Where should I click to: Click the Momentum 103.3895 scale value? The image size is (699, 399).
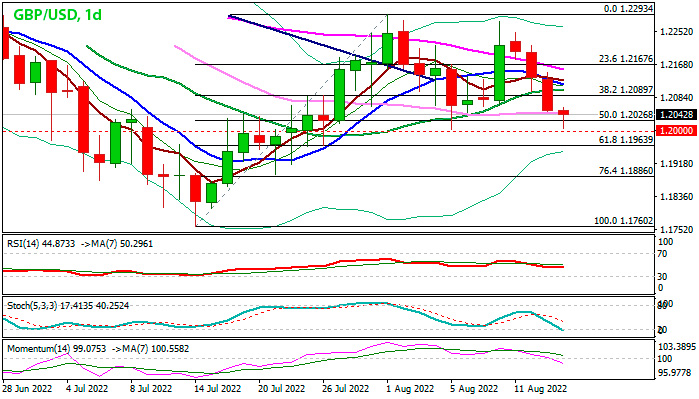click(x=677, y=347)
